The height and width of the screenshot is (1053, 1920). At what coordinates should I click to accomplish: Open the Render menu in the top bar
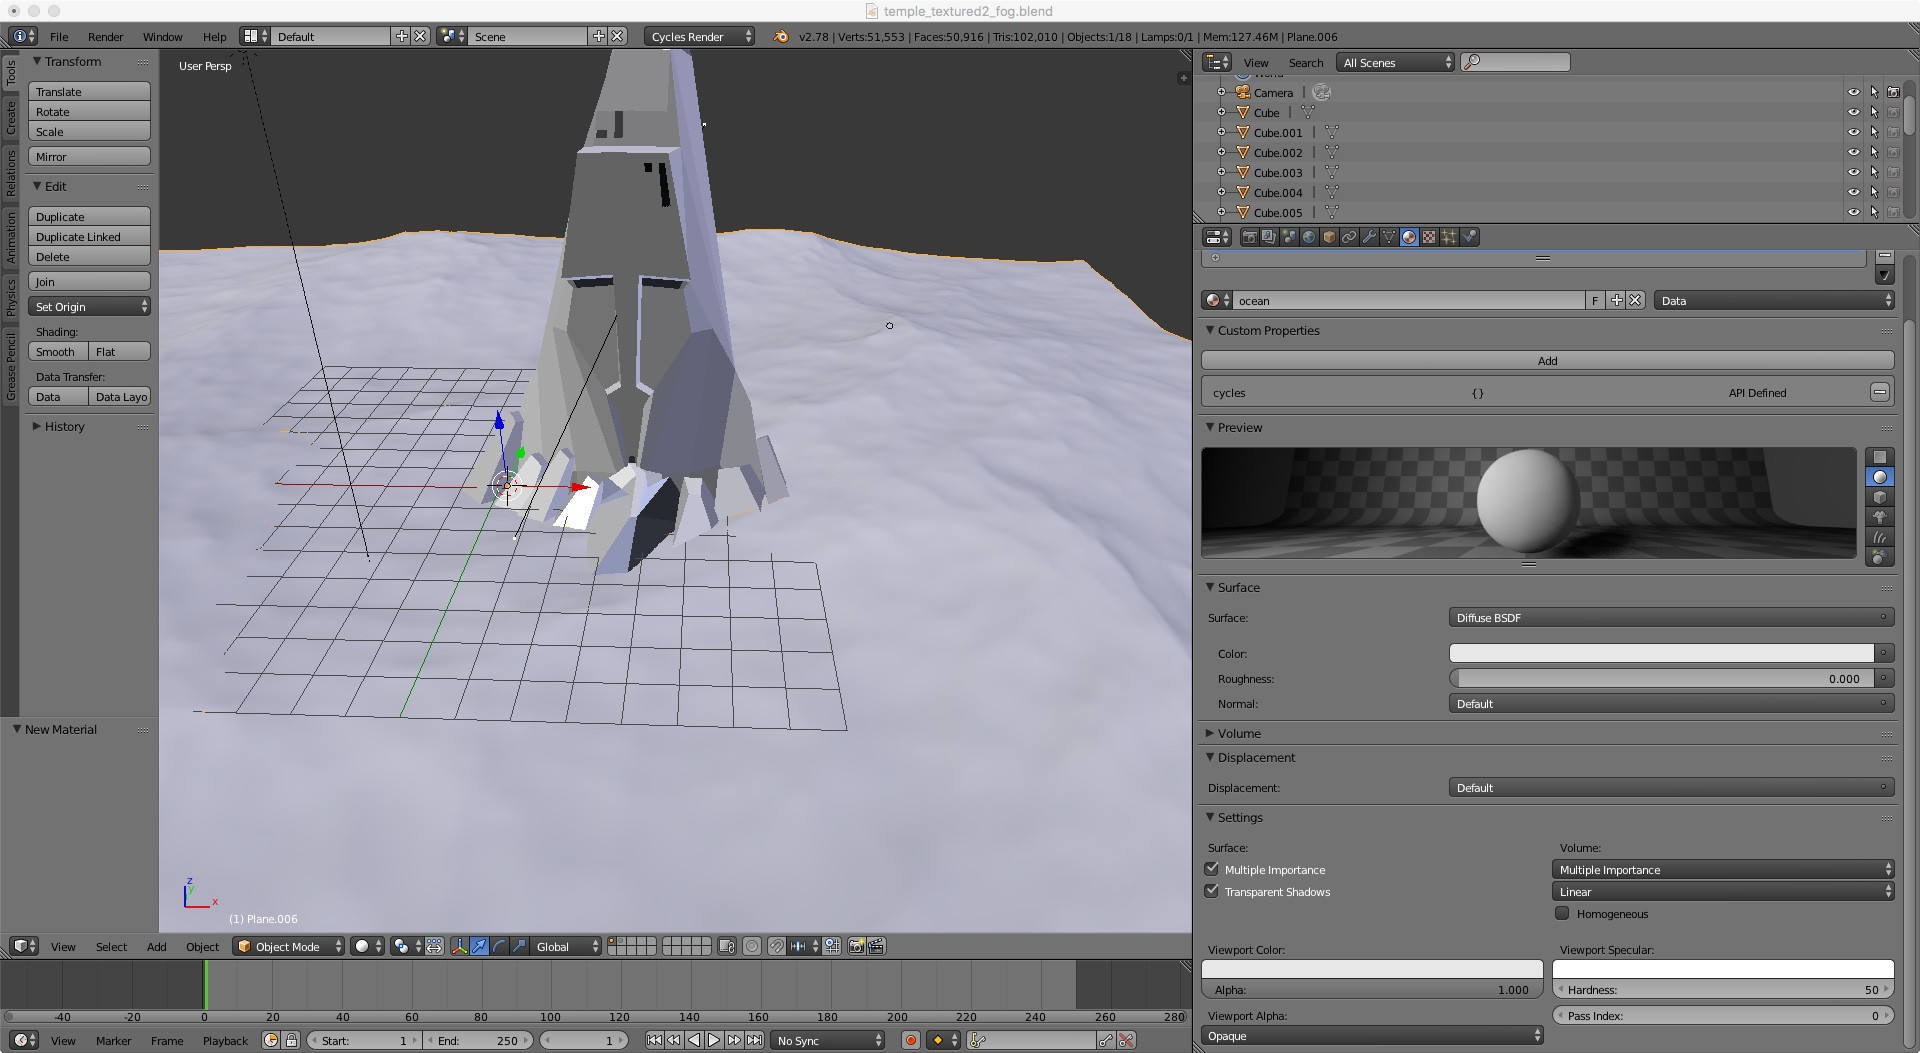[x=105, y=36]
